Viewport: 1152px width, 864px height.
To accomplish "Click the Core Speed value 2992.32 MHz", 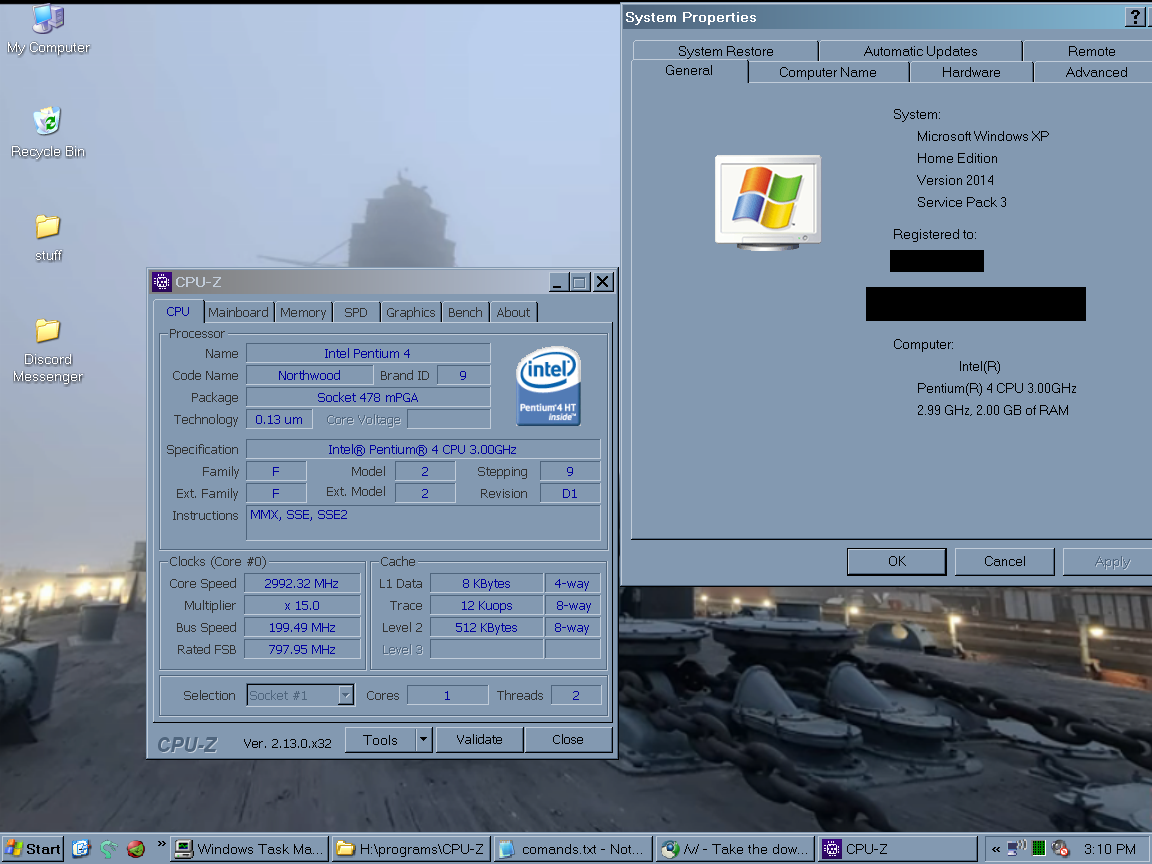I will [302, 583].
